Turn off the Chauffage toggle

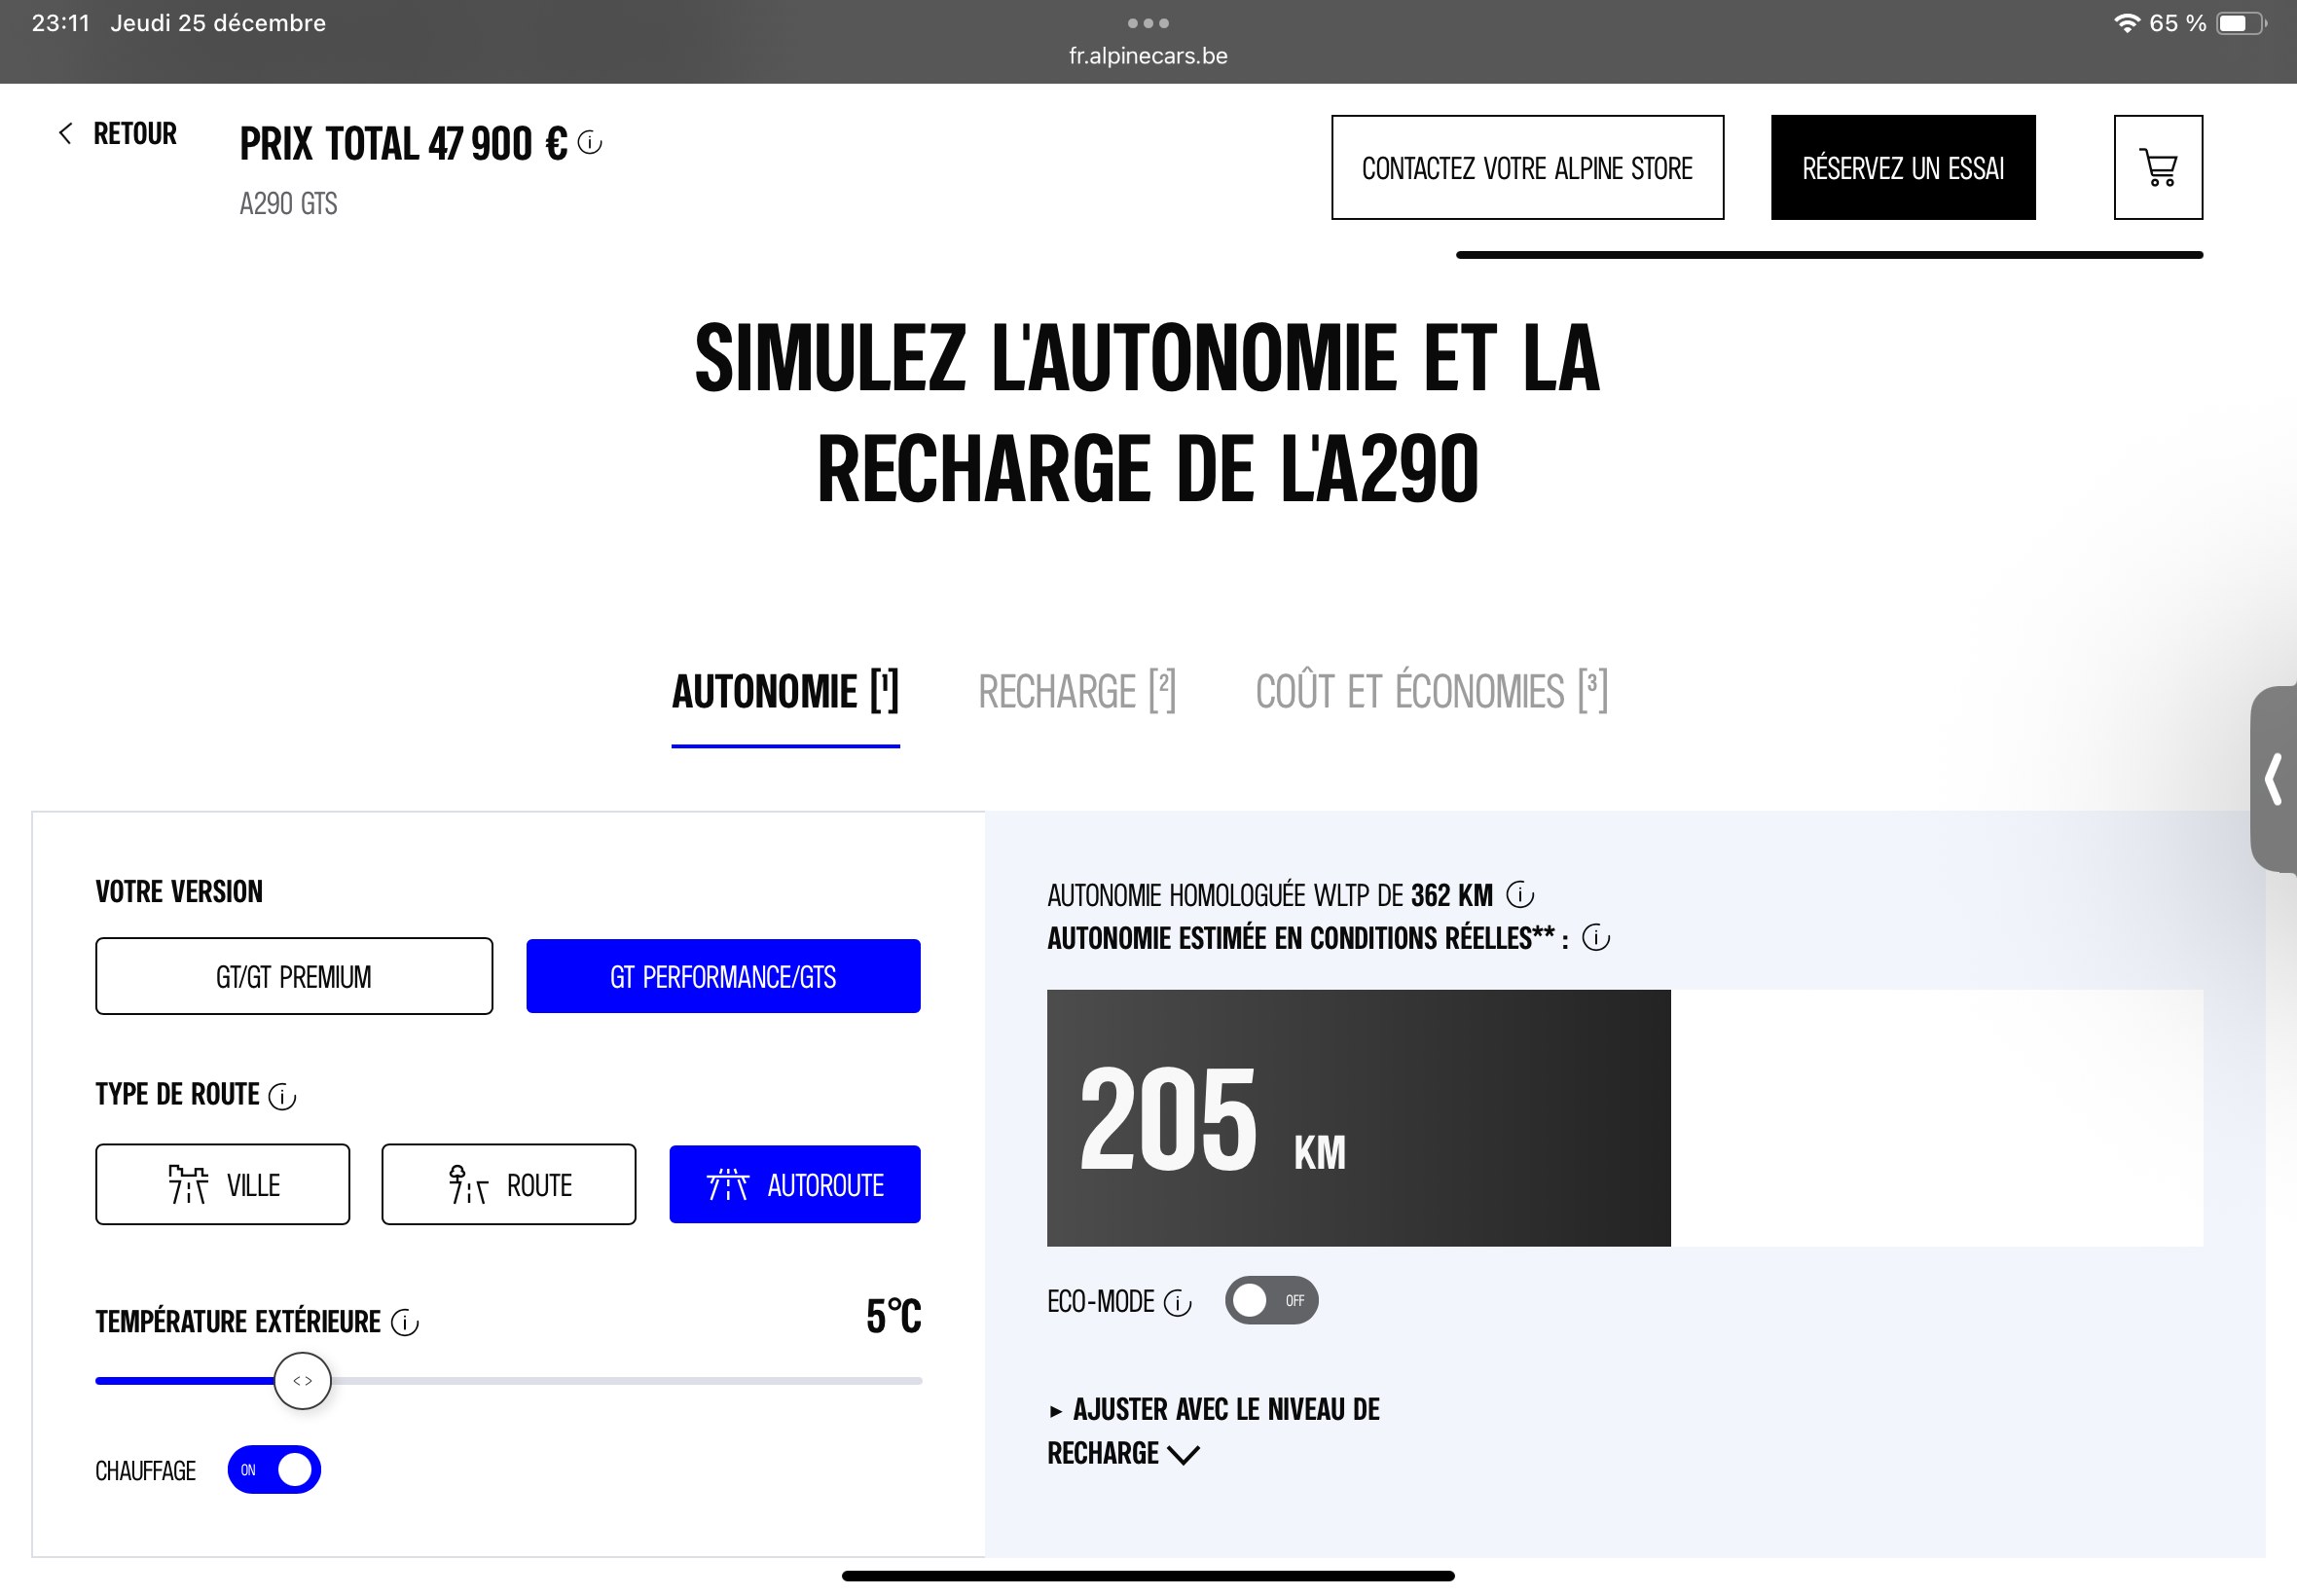point(274,1470)
